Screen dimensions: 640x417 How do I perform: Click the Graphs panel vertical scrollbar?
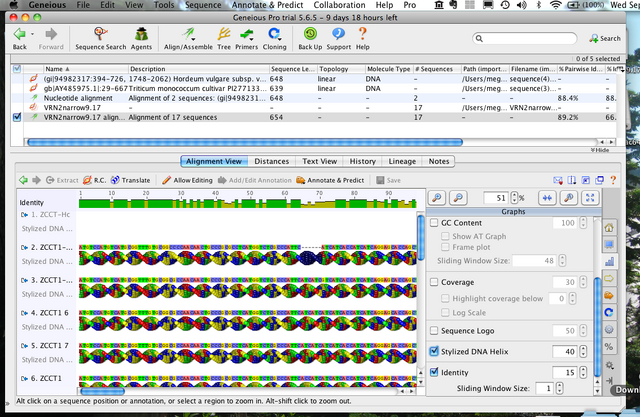click(597, 326)
